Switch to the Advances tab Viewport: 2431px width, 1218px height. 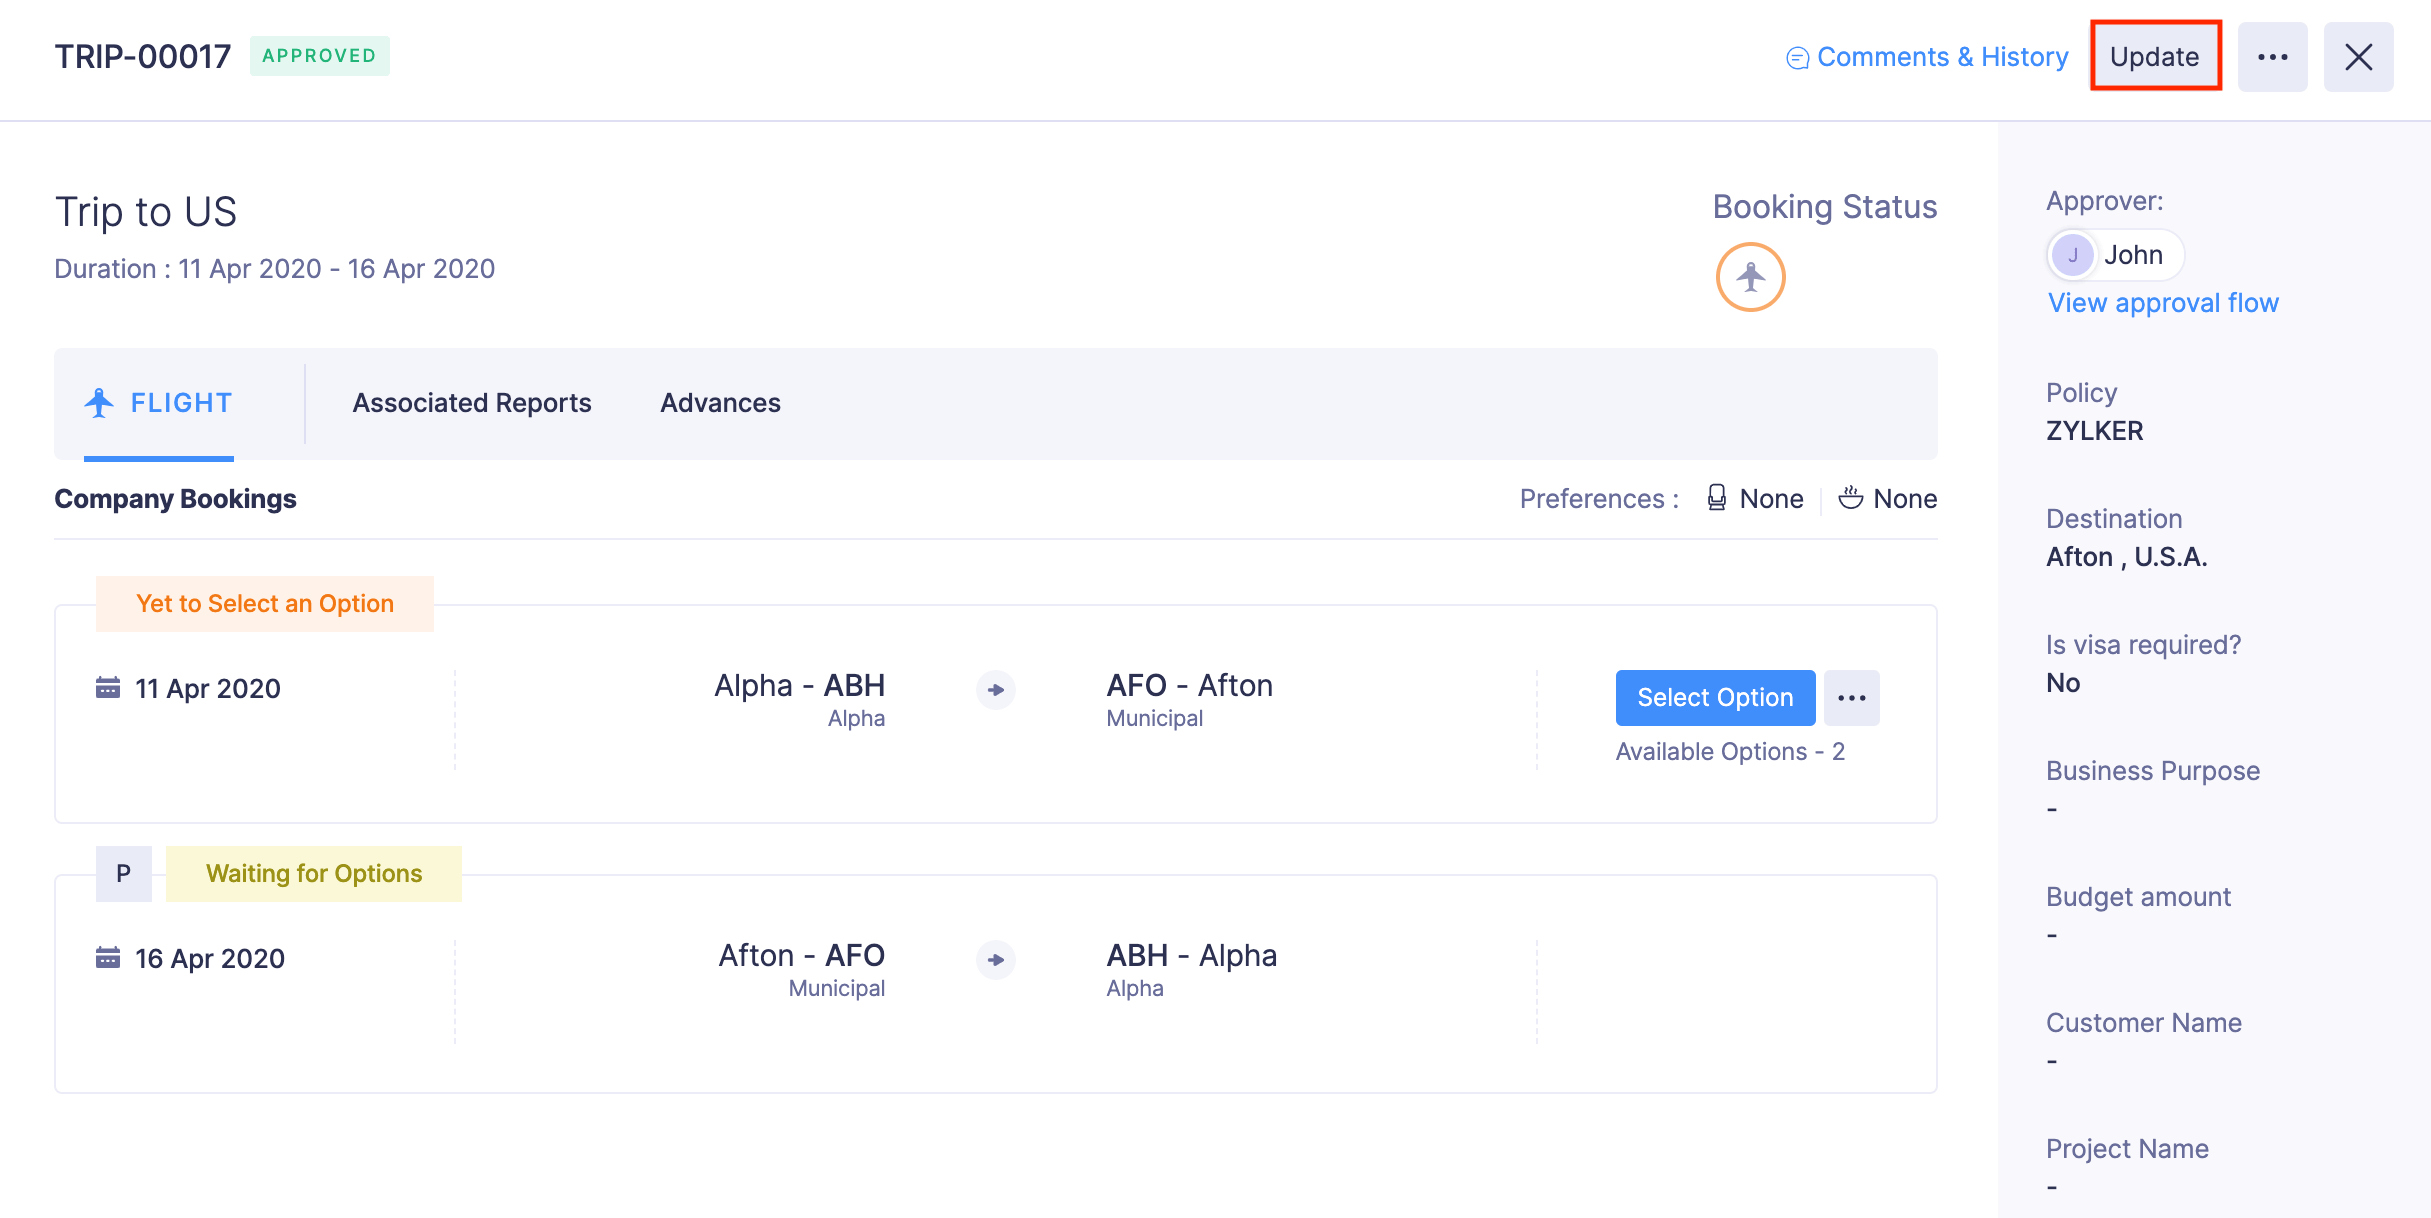(720, 403)
